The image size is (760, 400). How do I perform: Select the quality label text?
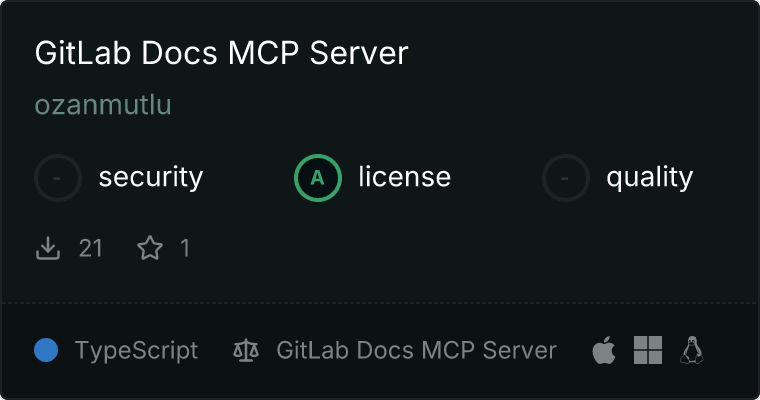[x=649, y=177]
